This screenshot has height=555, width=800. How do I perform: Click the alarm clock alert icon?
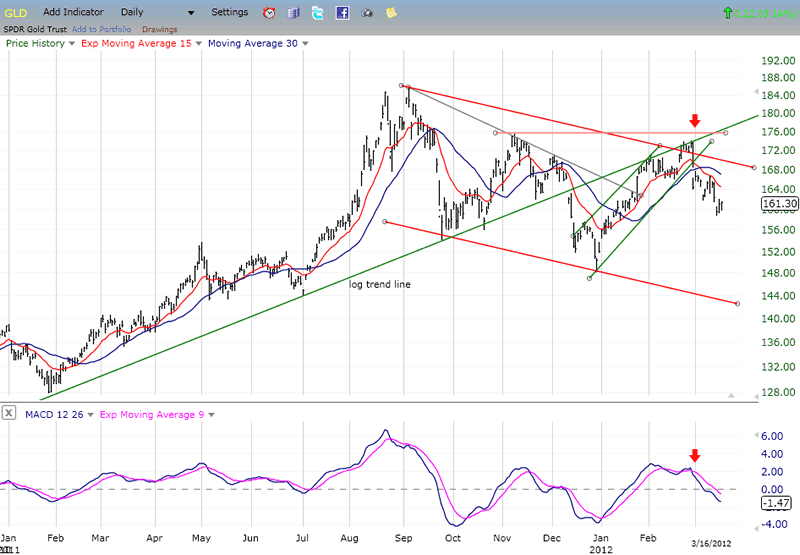269,13
